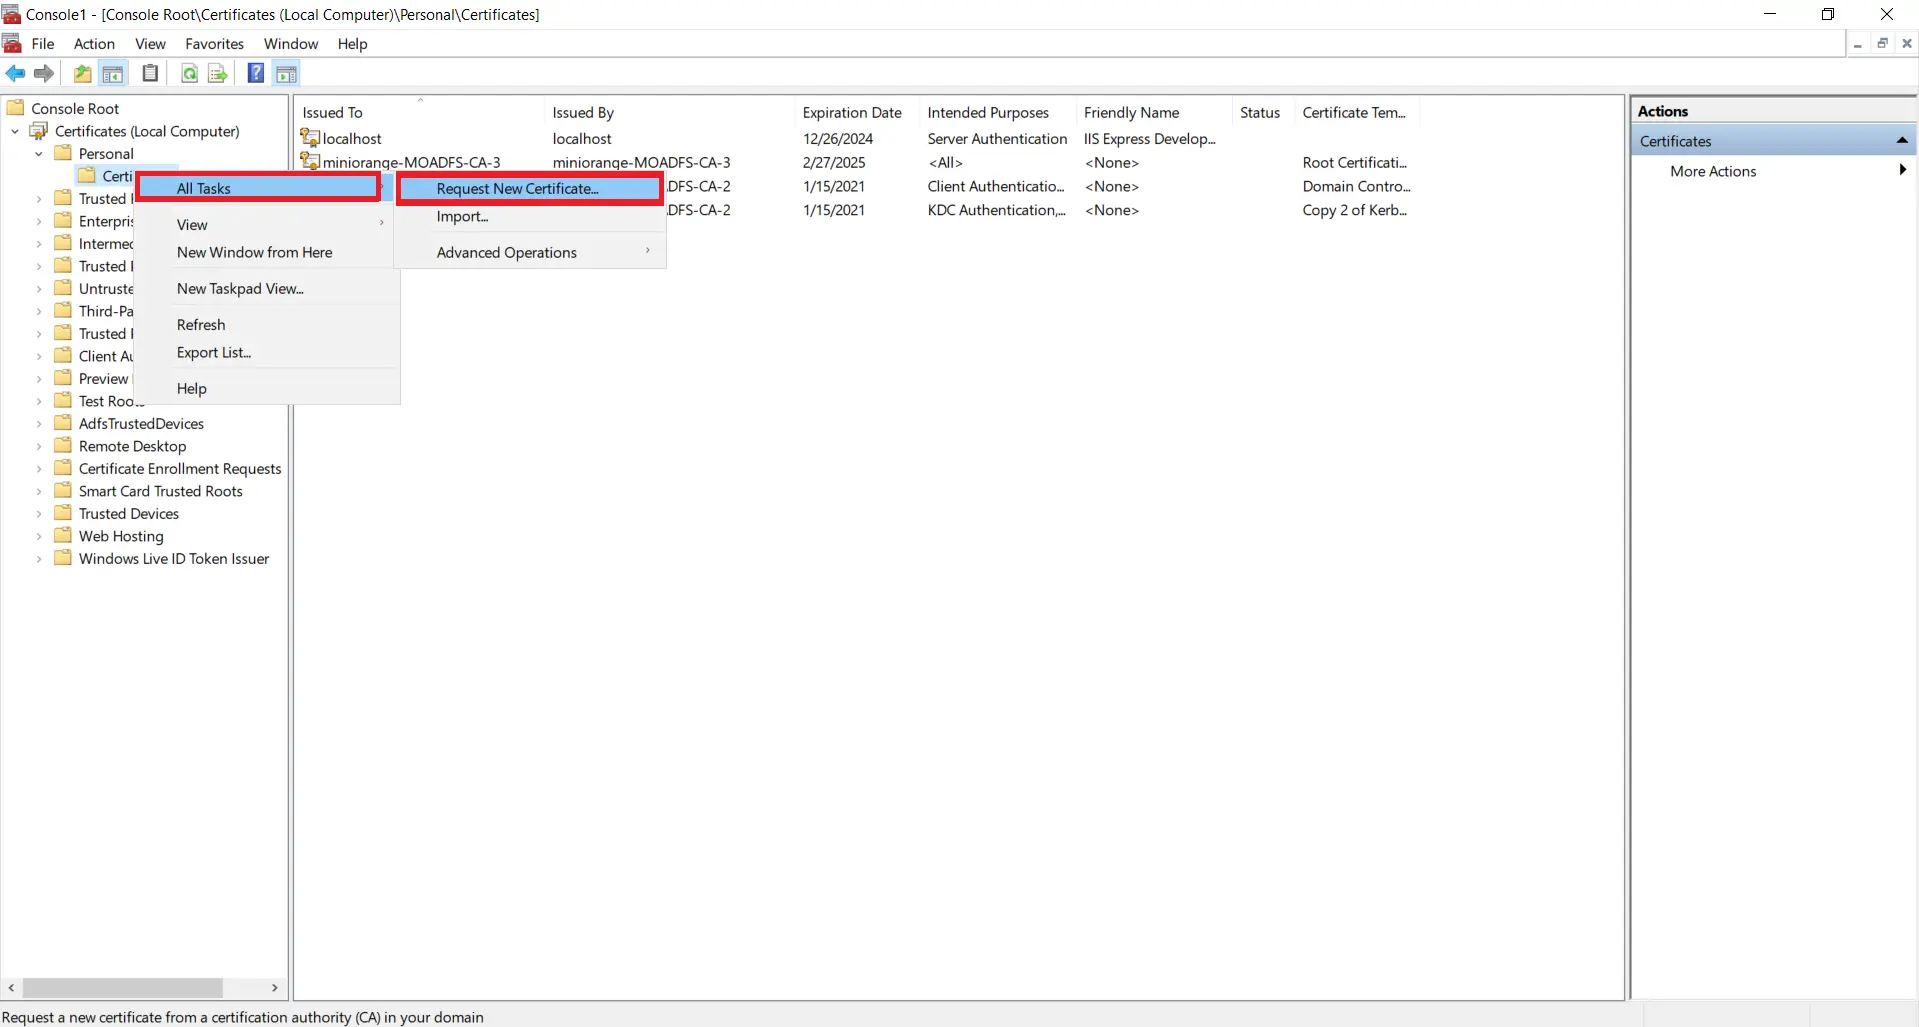Open Help using the question mark icon
1919x1027 pixels.
coord(255,73)
